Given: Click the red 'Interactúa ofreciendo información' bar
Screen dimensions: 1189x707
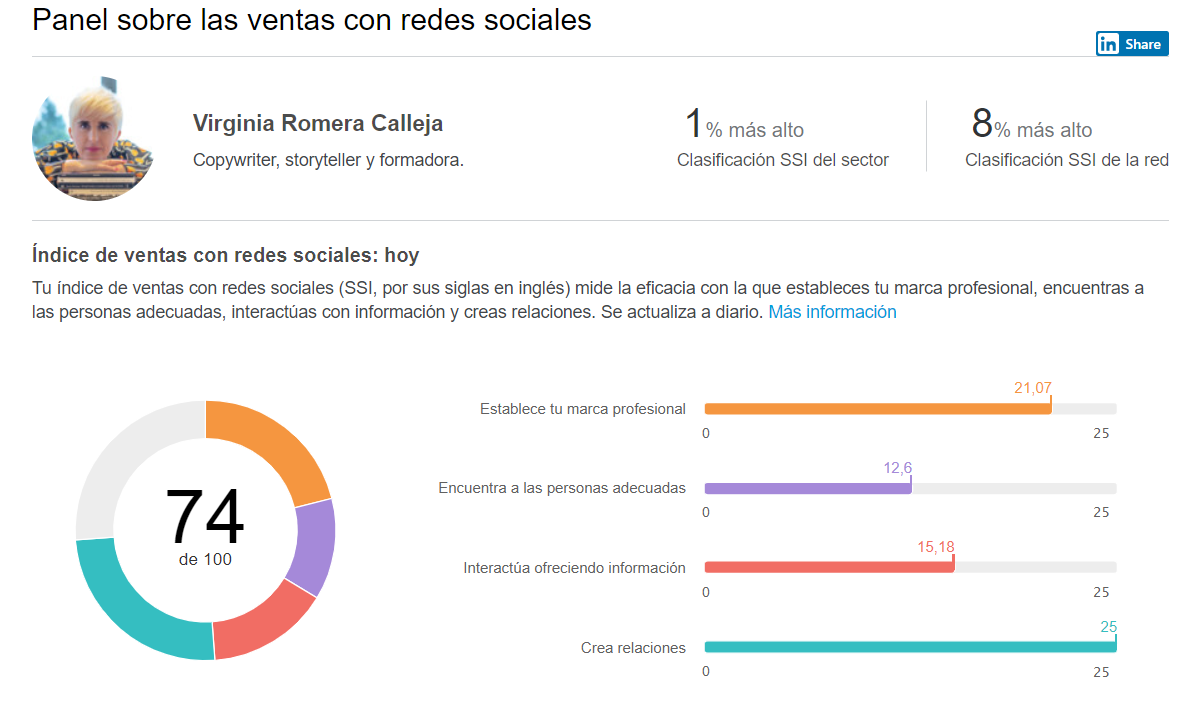Looking at the screenshot, I should (828, 567).
